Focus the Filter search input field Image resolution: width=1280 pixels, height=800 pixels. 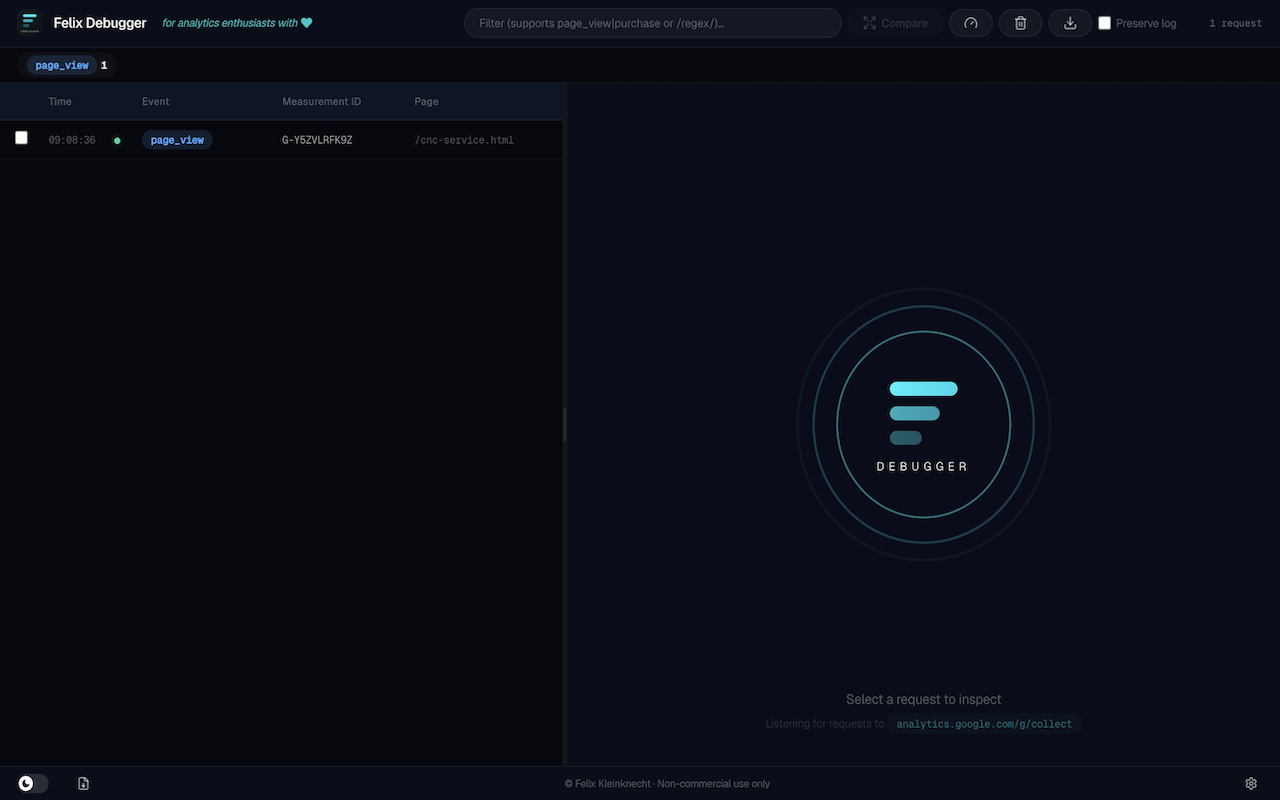point(652,23)
